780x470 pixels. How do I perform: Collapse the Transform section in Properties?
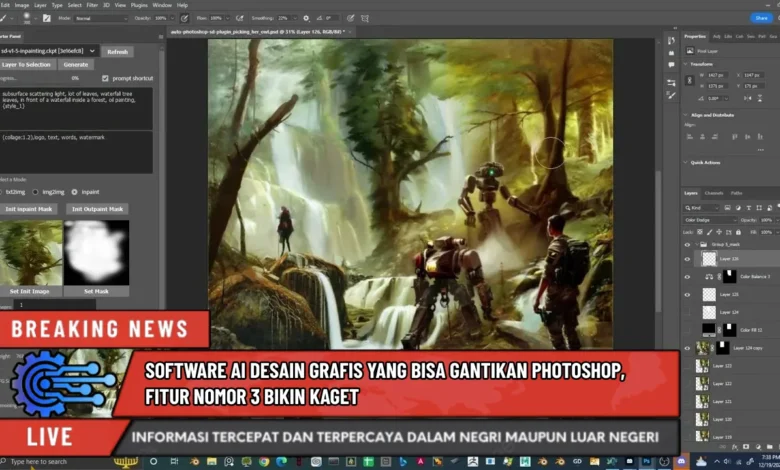click(x=687, y=63)
